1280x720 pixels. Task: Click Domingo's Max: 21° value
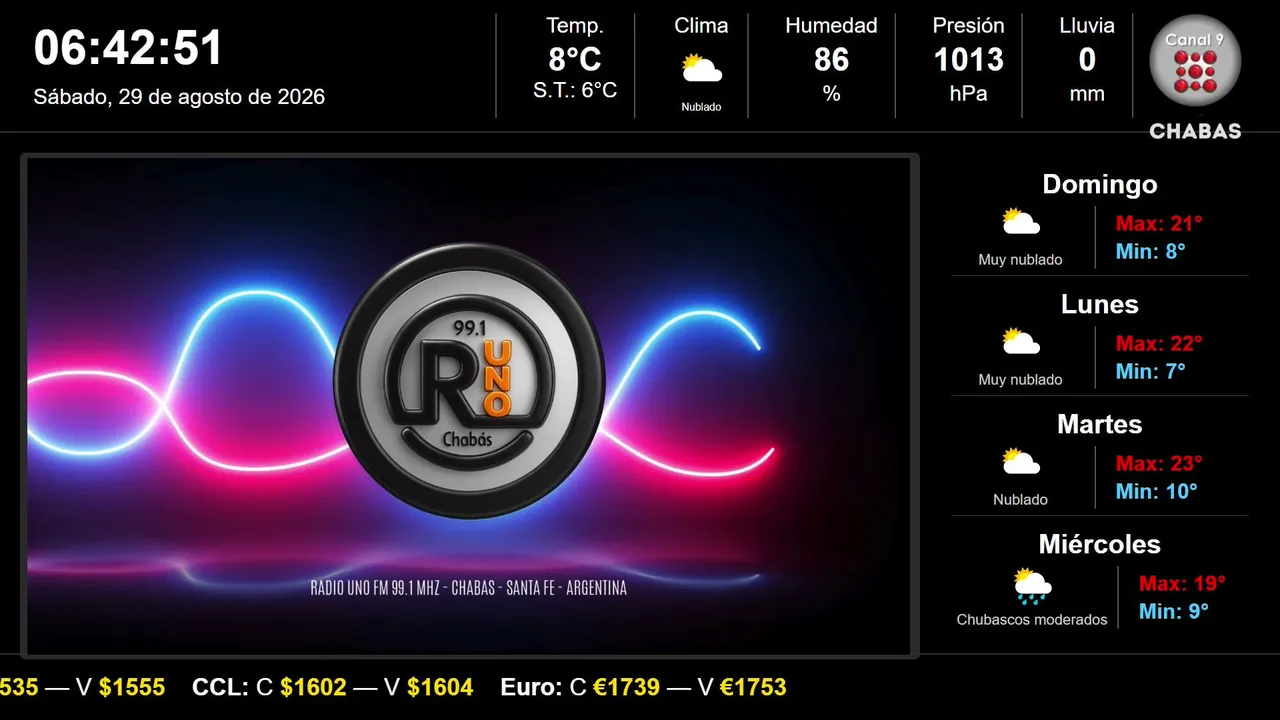[1159, 223]
